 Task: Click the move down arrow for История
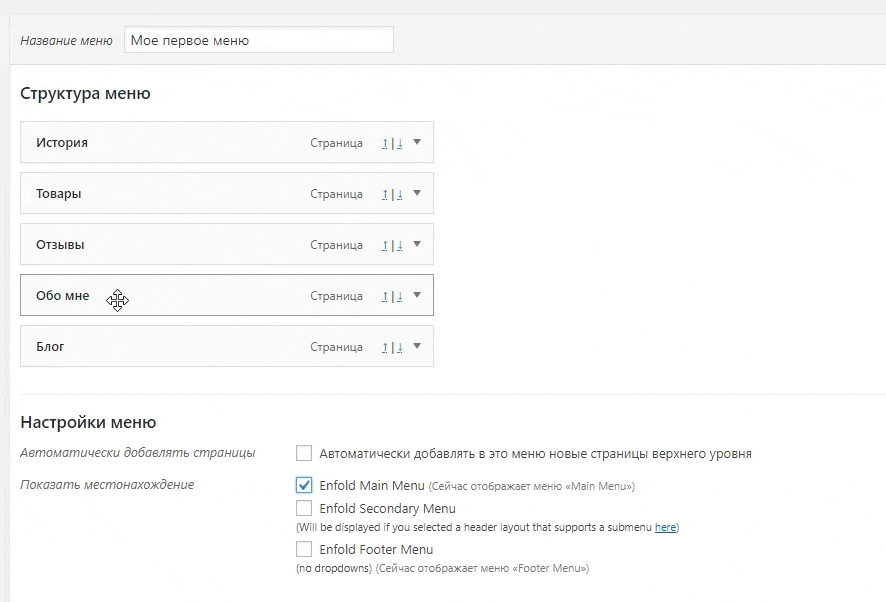[399, 143]
